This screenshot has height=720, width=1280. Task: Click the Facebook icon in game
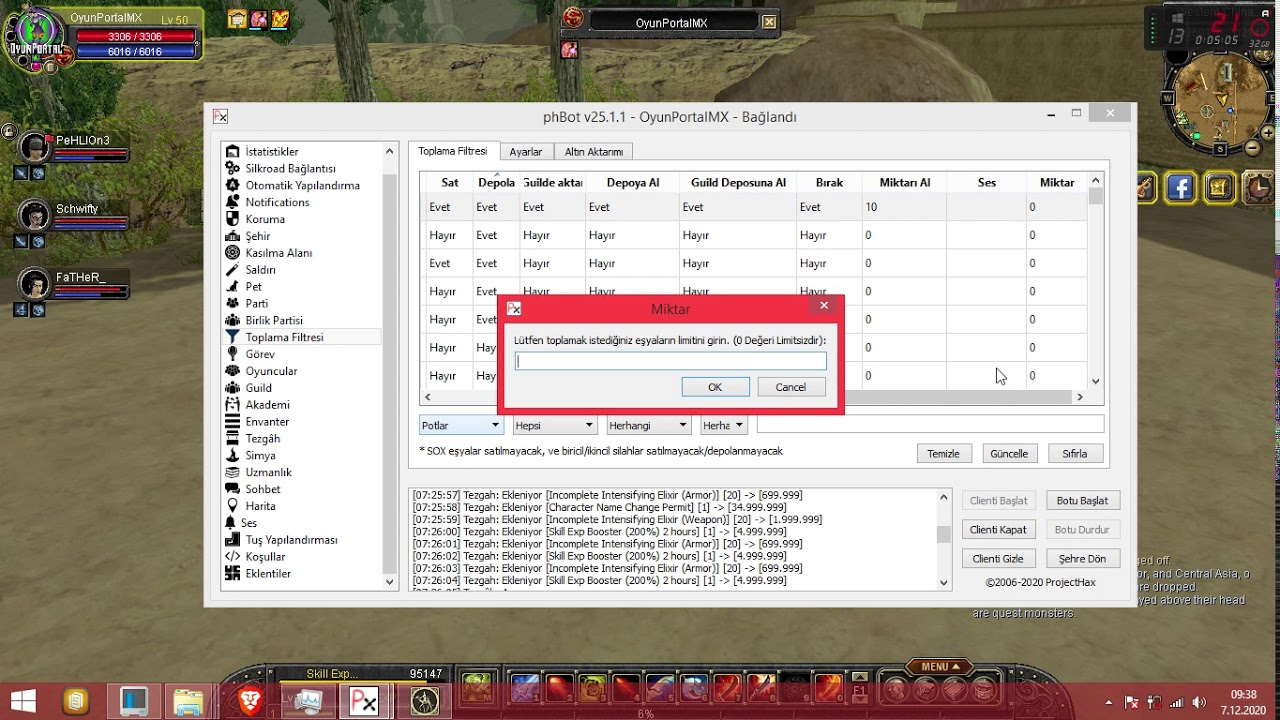click(1181, 187)
